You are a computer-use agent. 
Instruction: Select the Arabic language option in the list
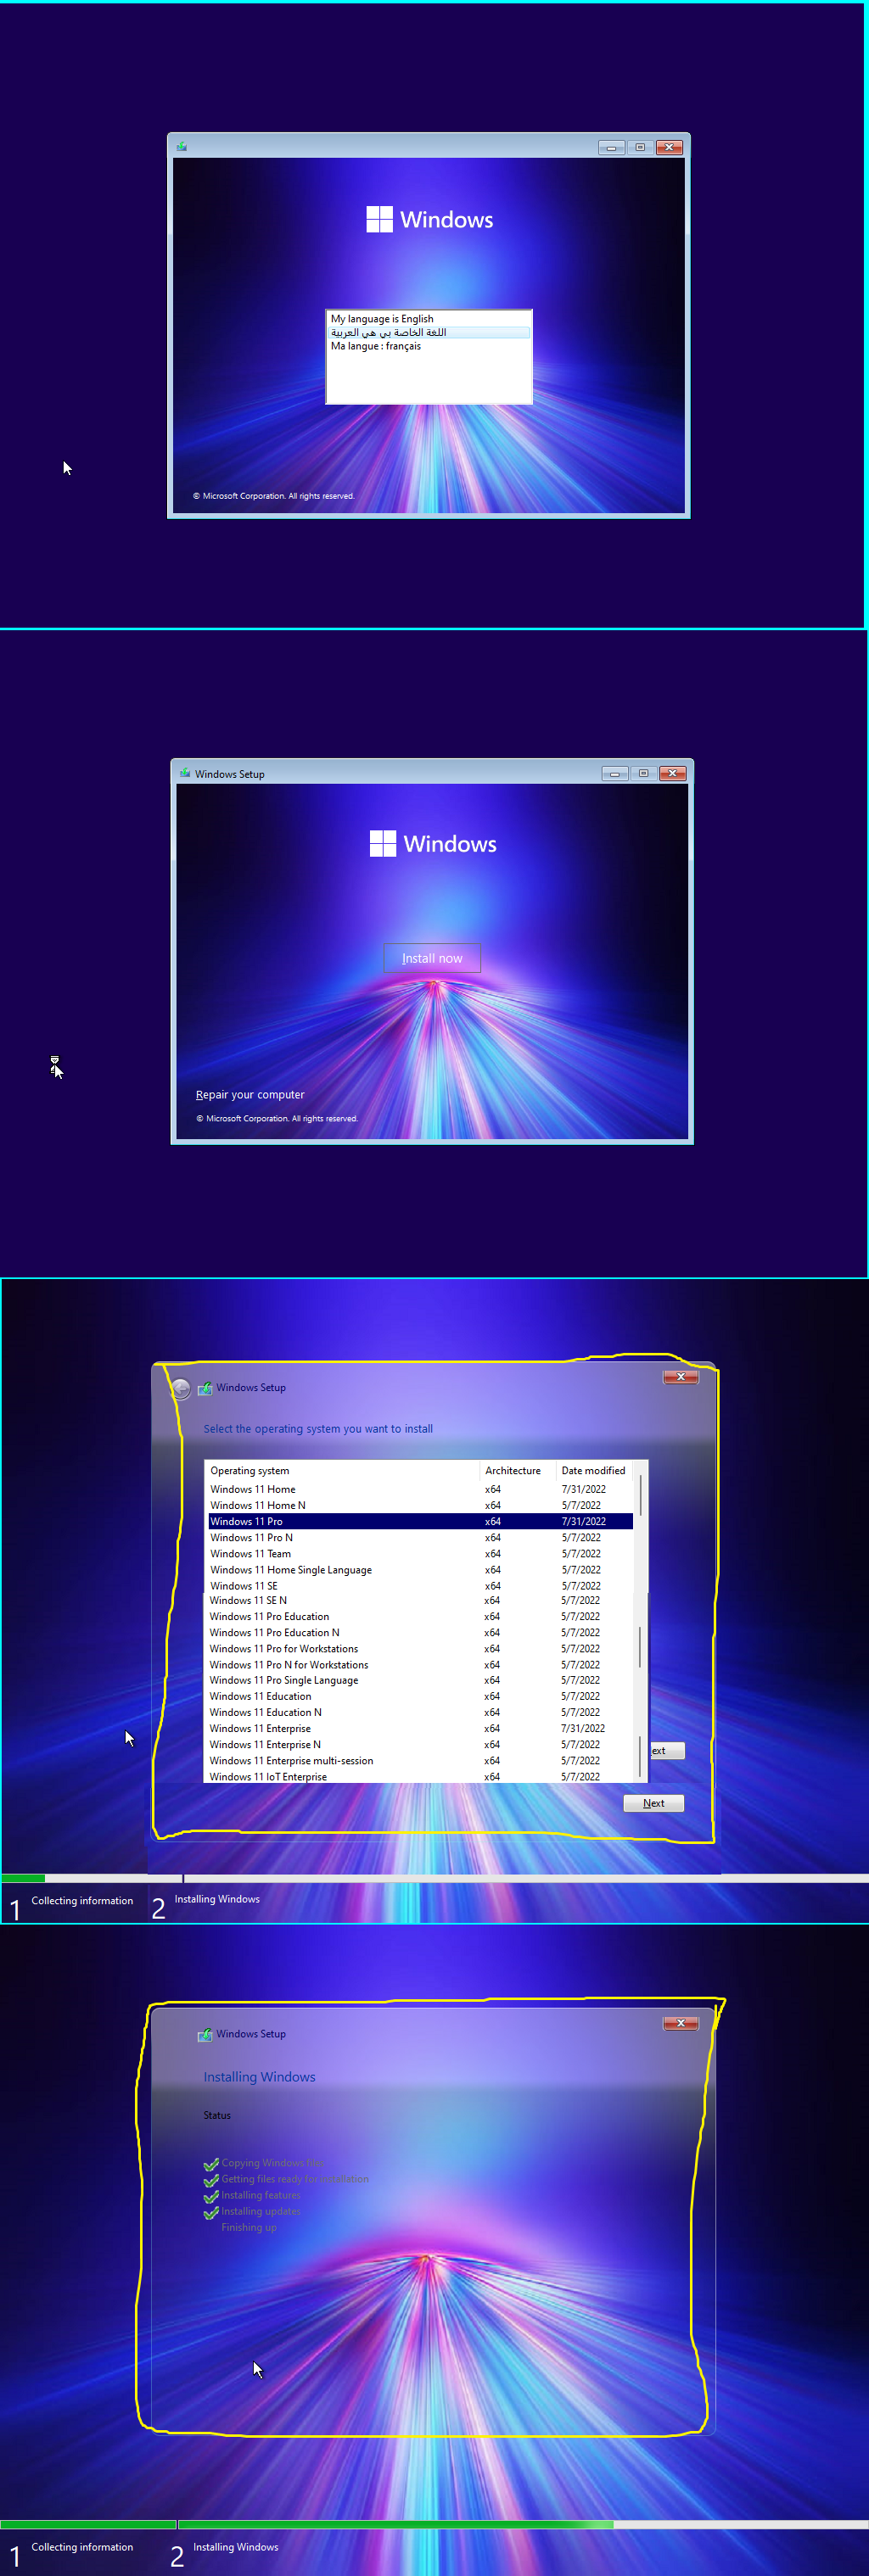[x=429, y=332]
